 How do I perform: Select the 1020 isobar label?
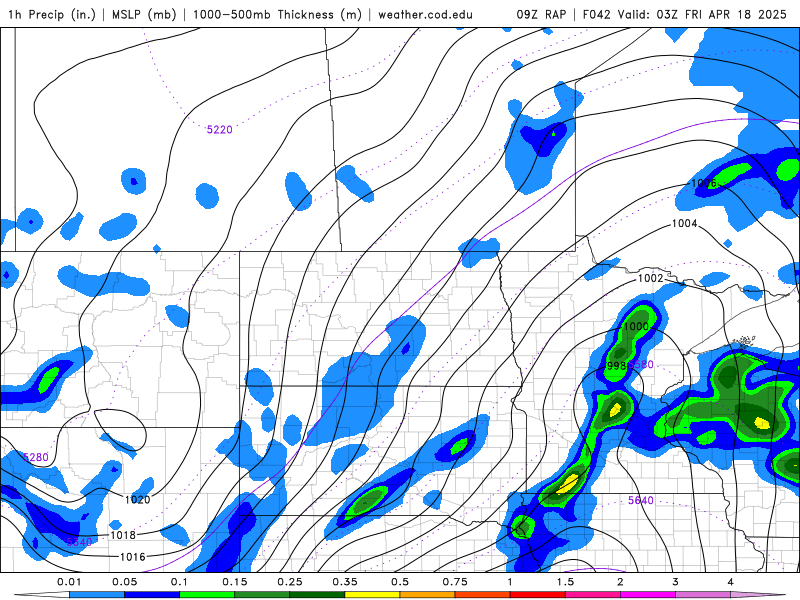pyautogui.click(x=137, y=499)
